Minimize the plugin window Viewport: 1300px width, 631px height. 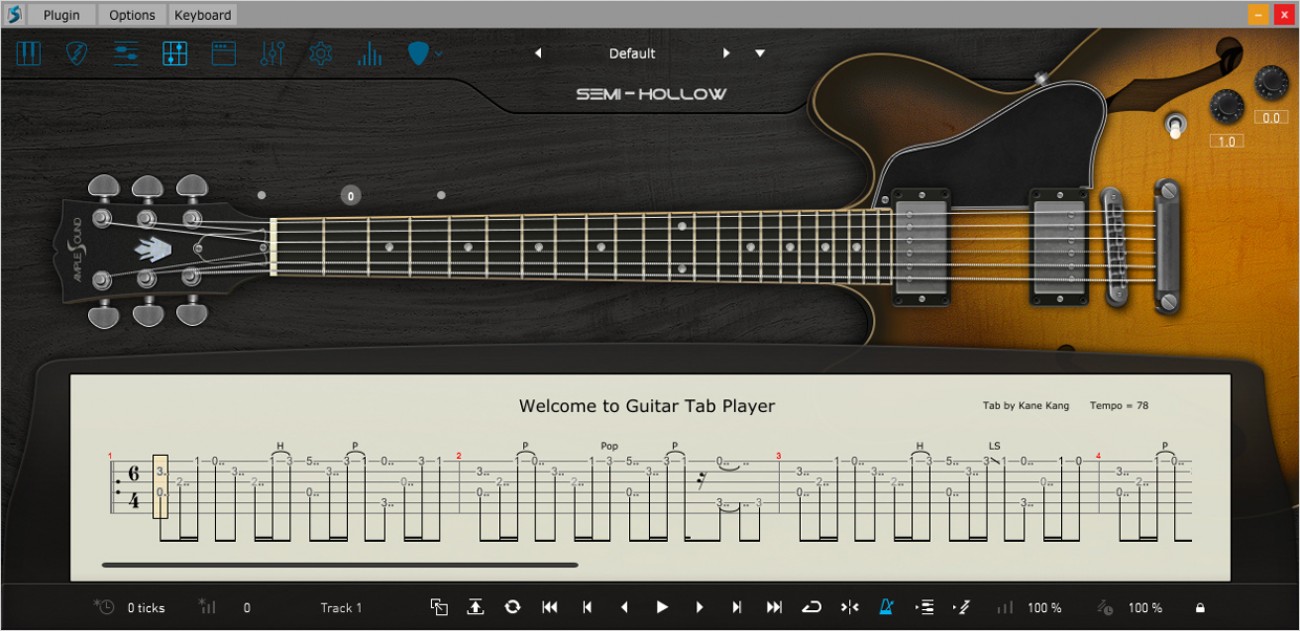[x=1258, y=14]
